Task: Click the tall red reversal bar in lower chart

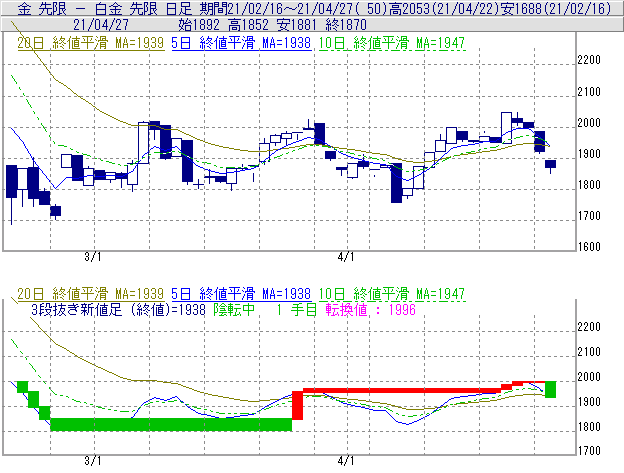Action: click(x=297, y=405)
